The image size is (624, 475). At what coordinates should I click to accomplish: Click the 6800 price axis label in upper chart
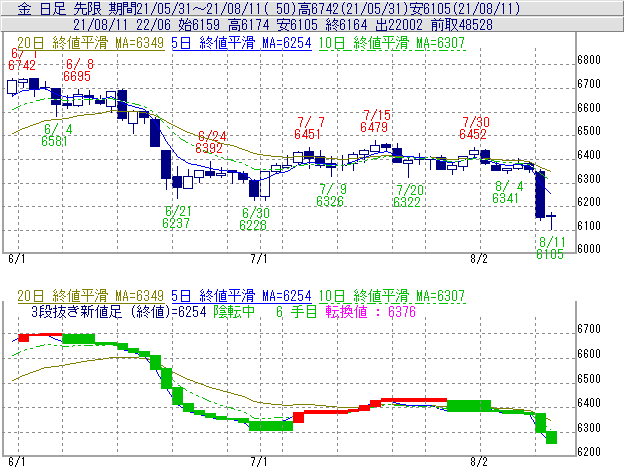click(589, 60)
